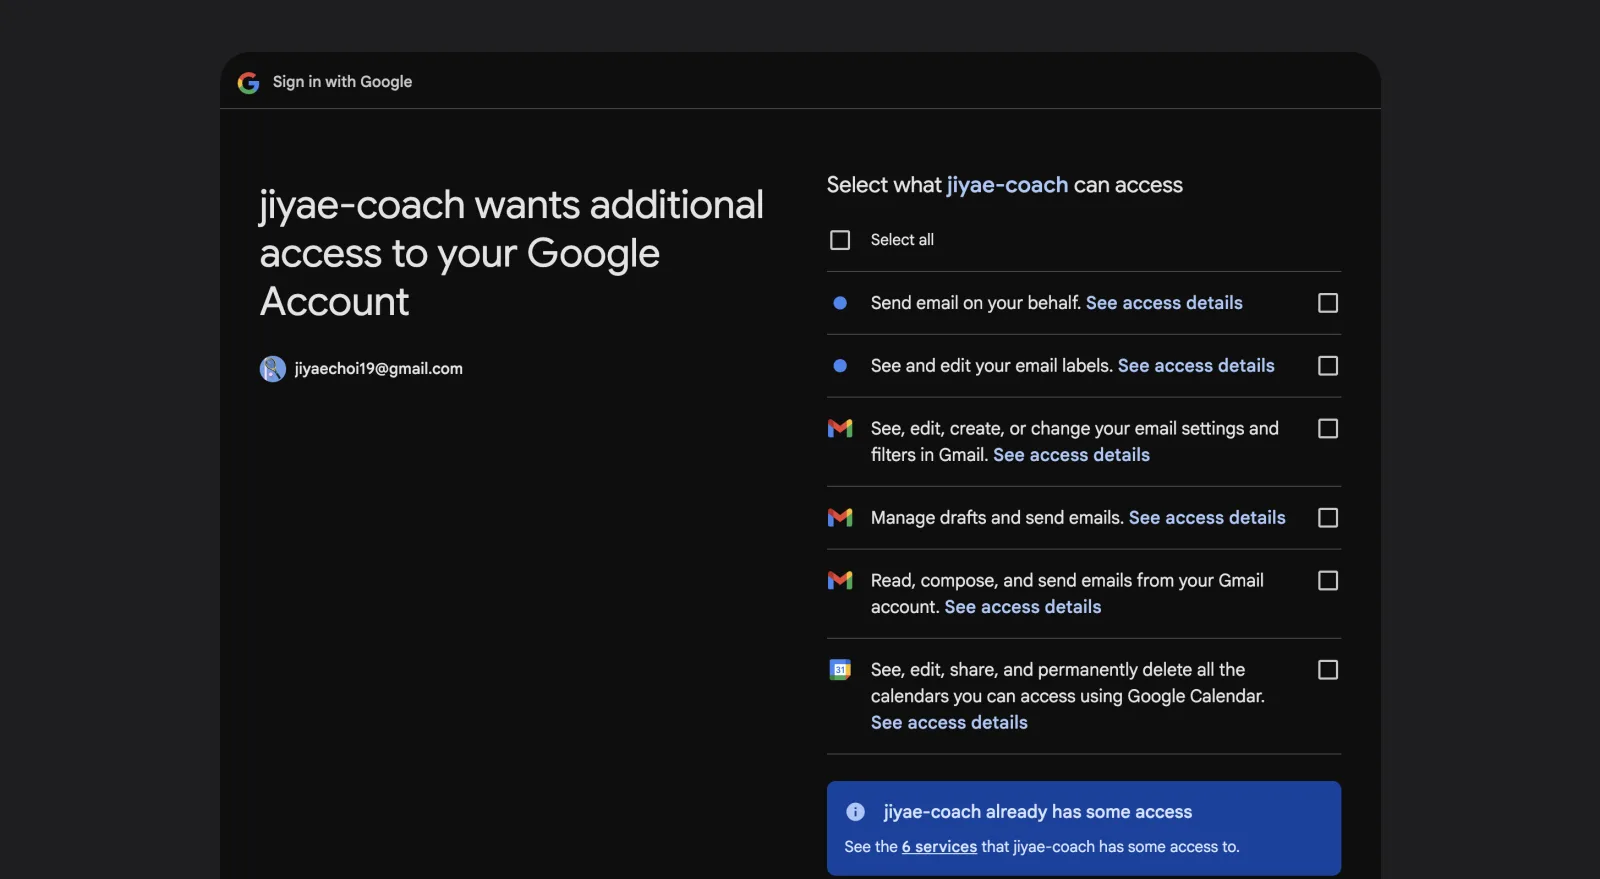The height and width of the screenshot is (879, 1600).
Task: Click the Google logo in the header
Action: pyautogui.click(x=249, y=82)
